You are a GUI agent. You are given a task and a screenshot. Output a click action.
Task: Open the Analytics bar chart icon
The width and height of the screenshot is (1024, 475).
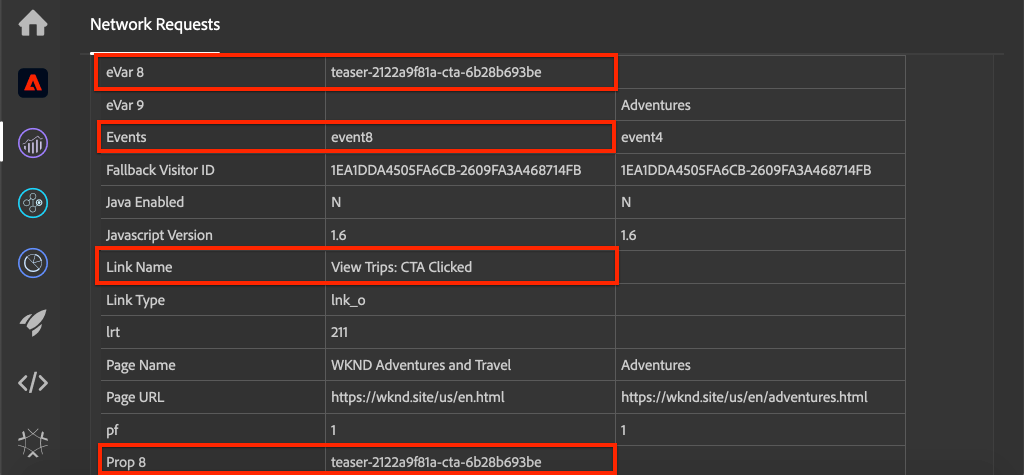[33, 142]
